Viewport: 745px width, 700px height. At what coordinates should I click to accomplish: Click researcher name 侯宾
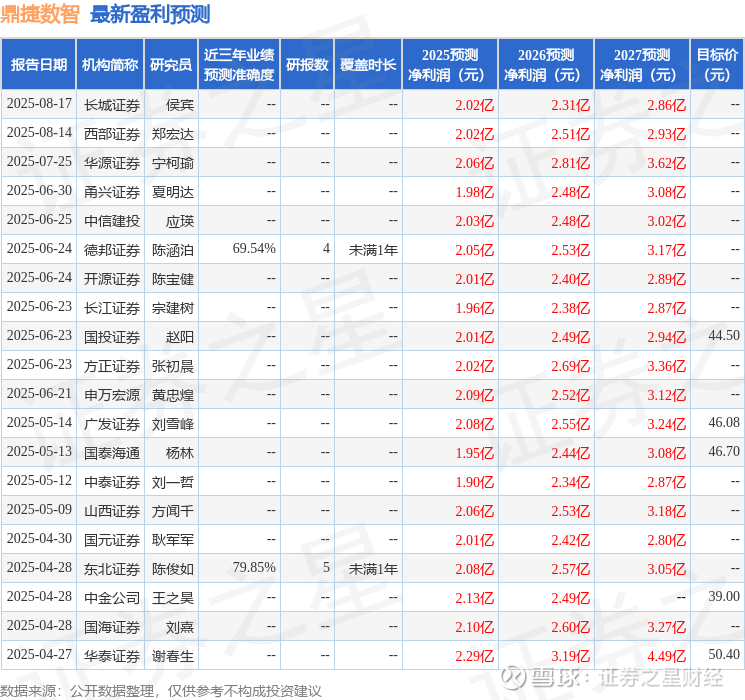tap(180, 105)
